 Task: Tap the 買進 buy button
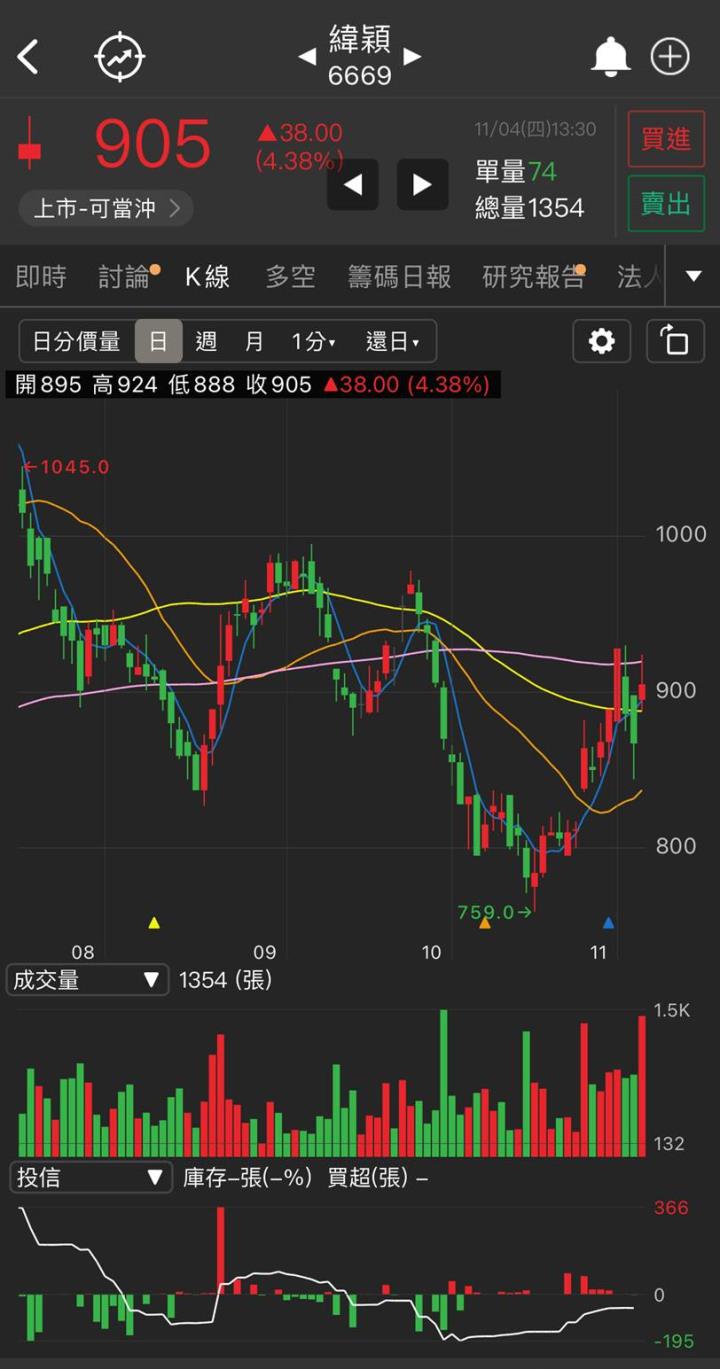(666, 139)
